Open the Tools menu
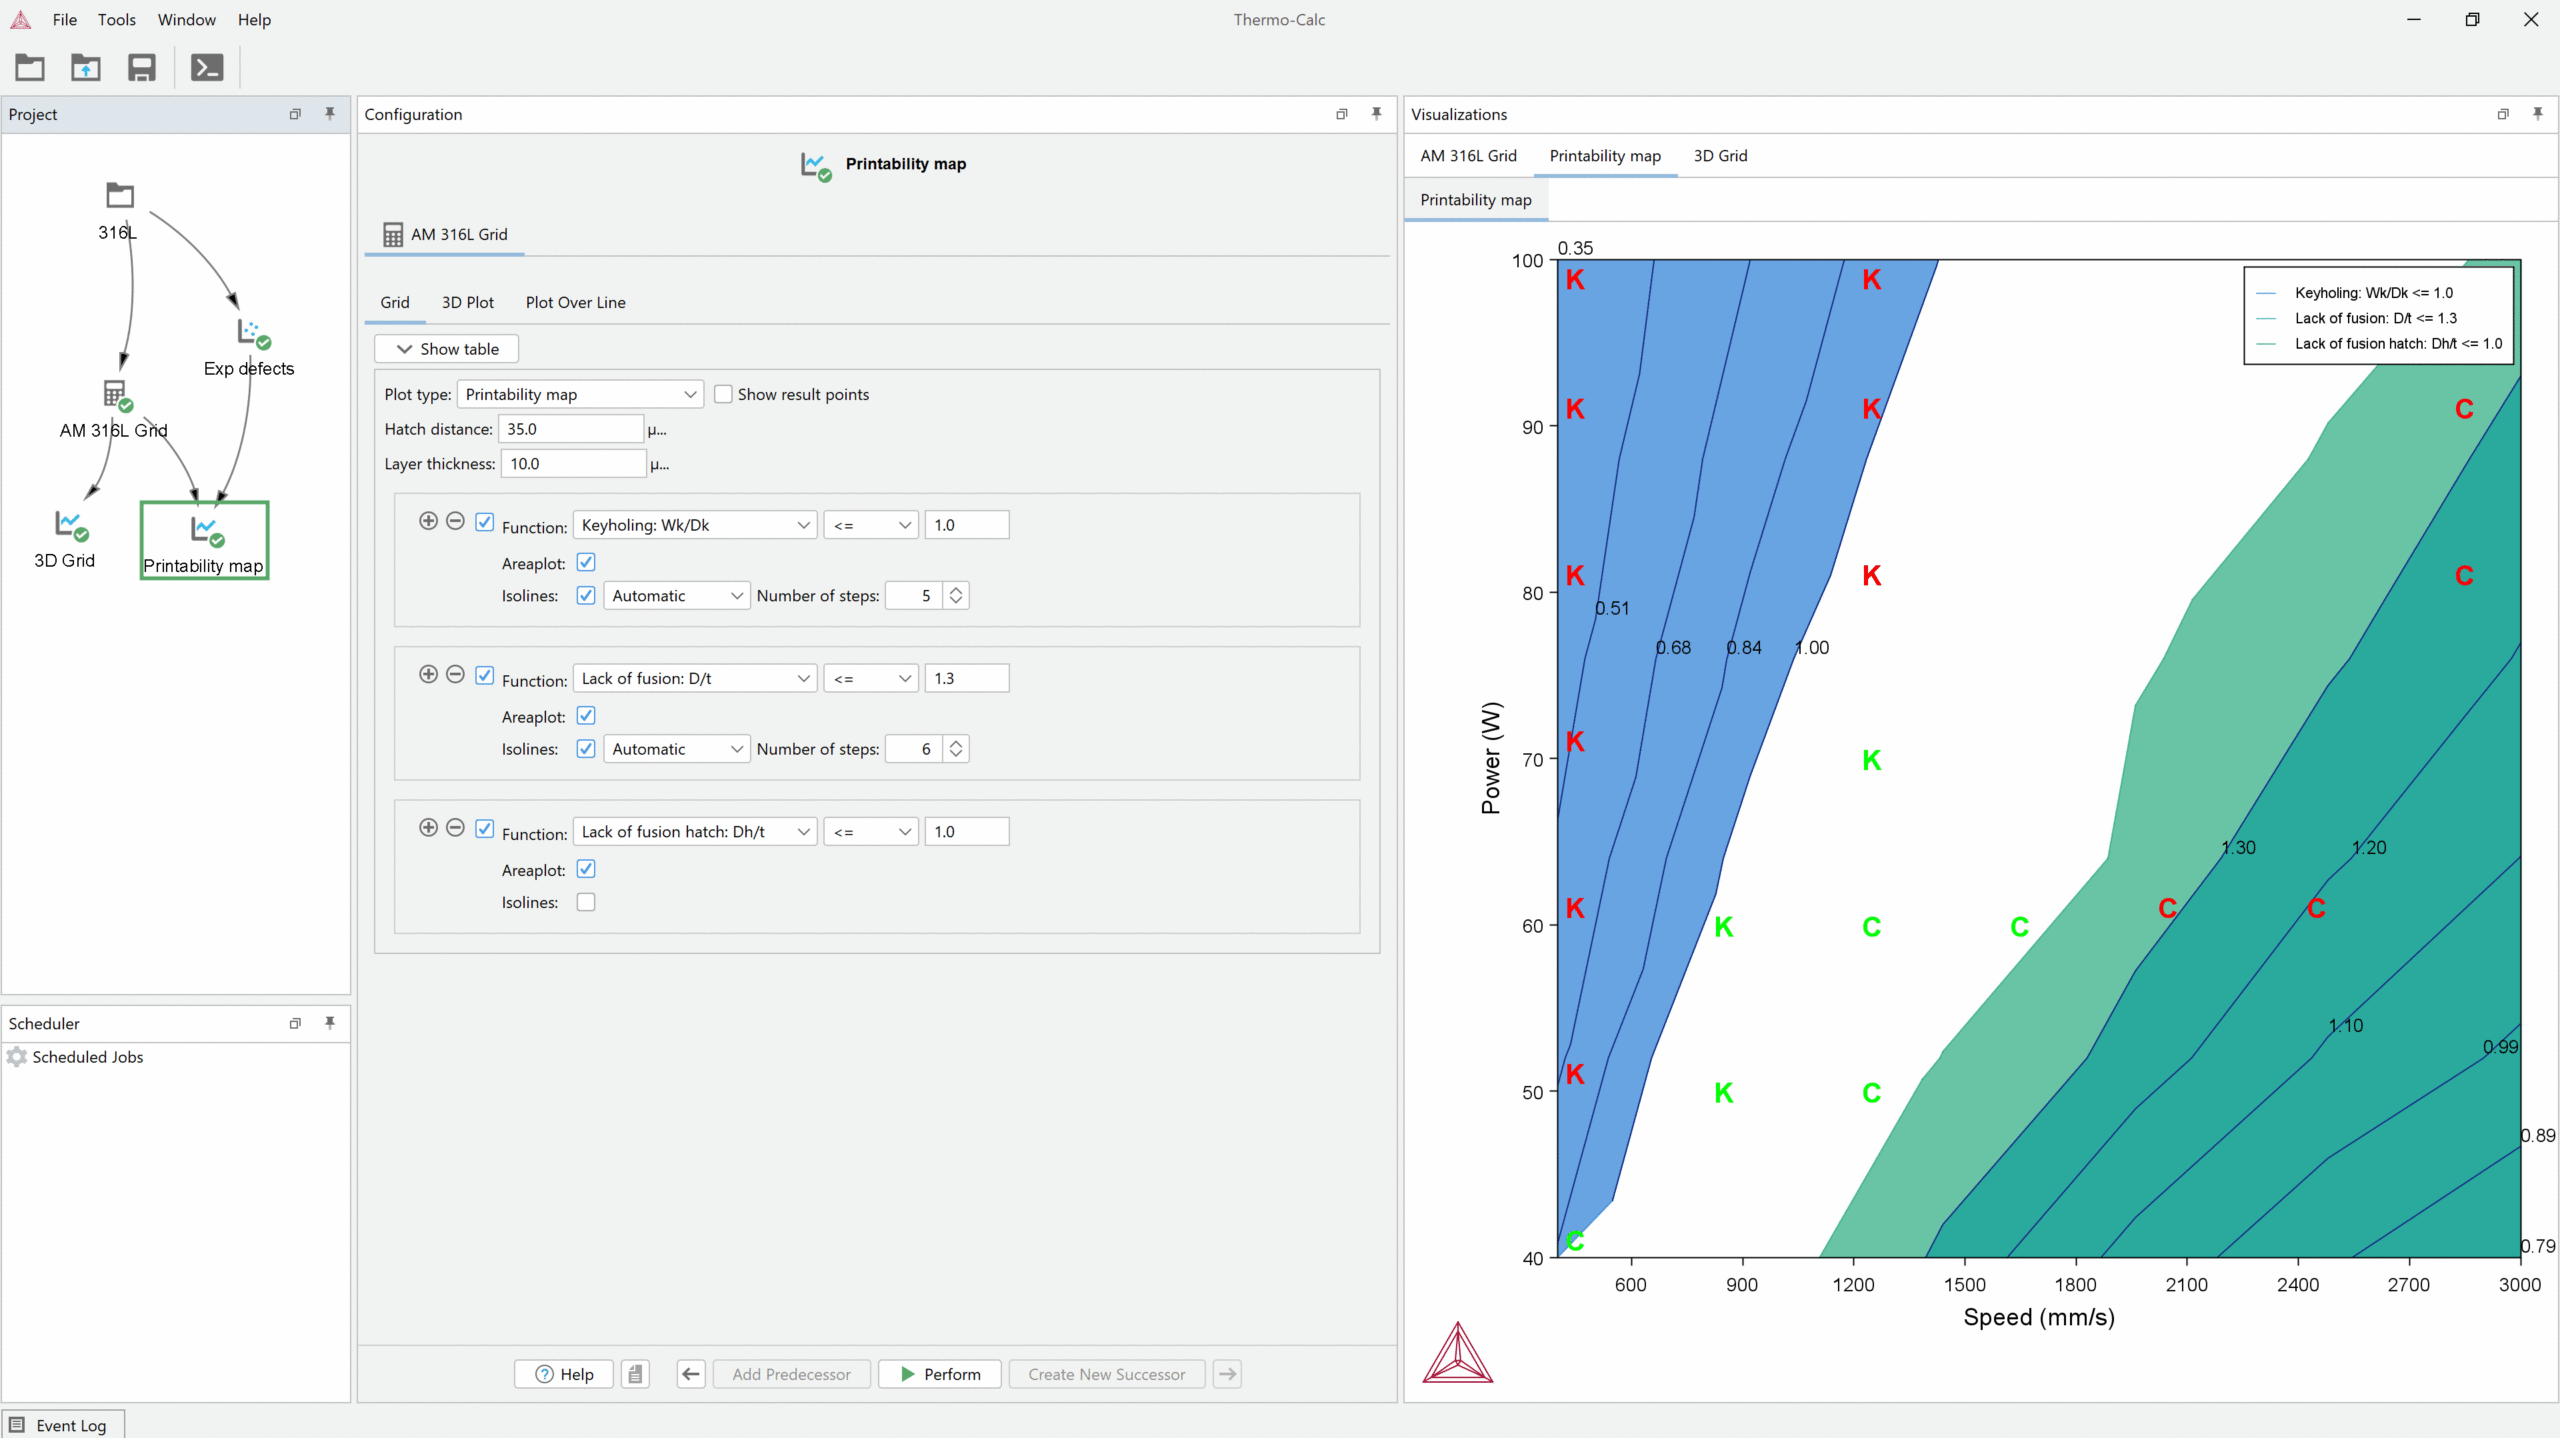Screen dimensions: 2560x1438 click(116, 19)
